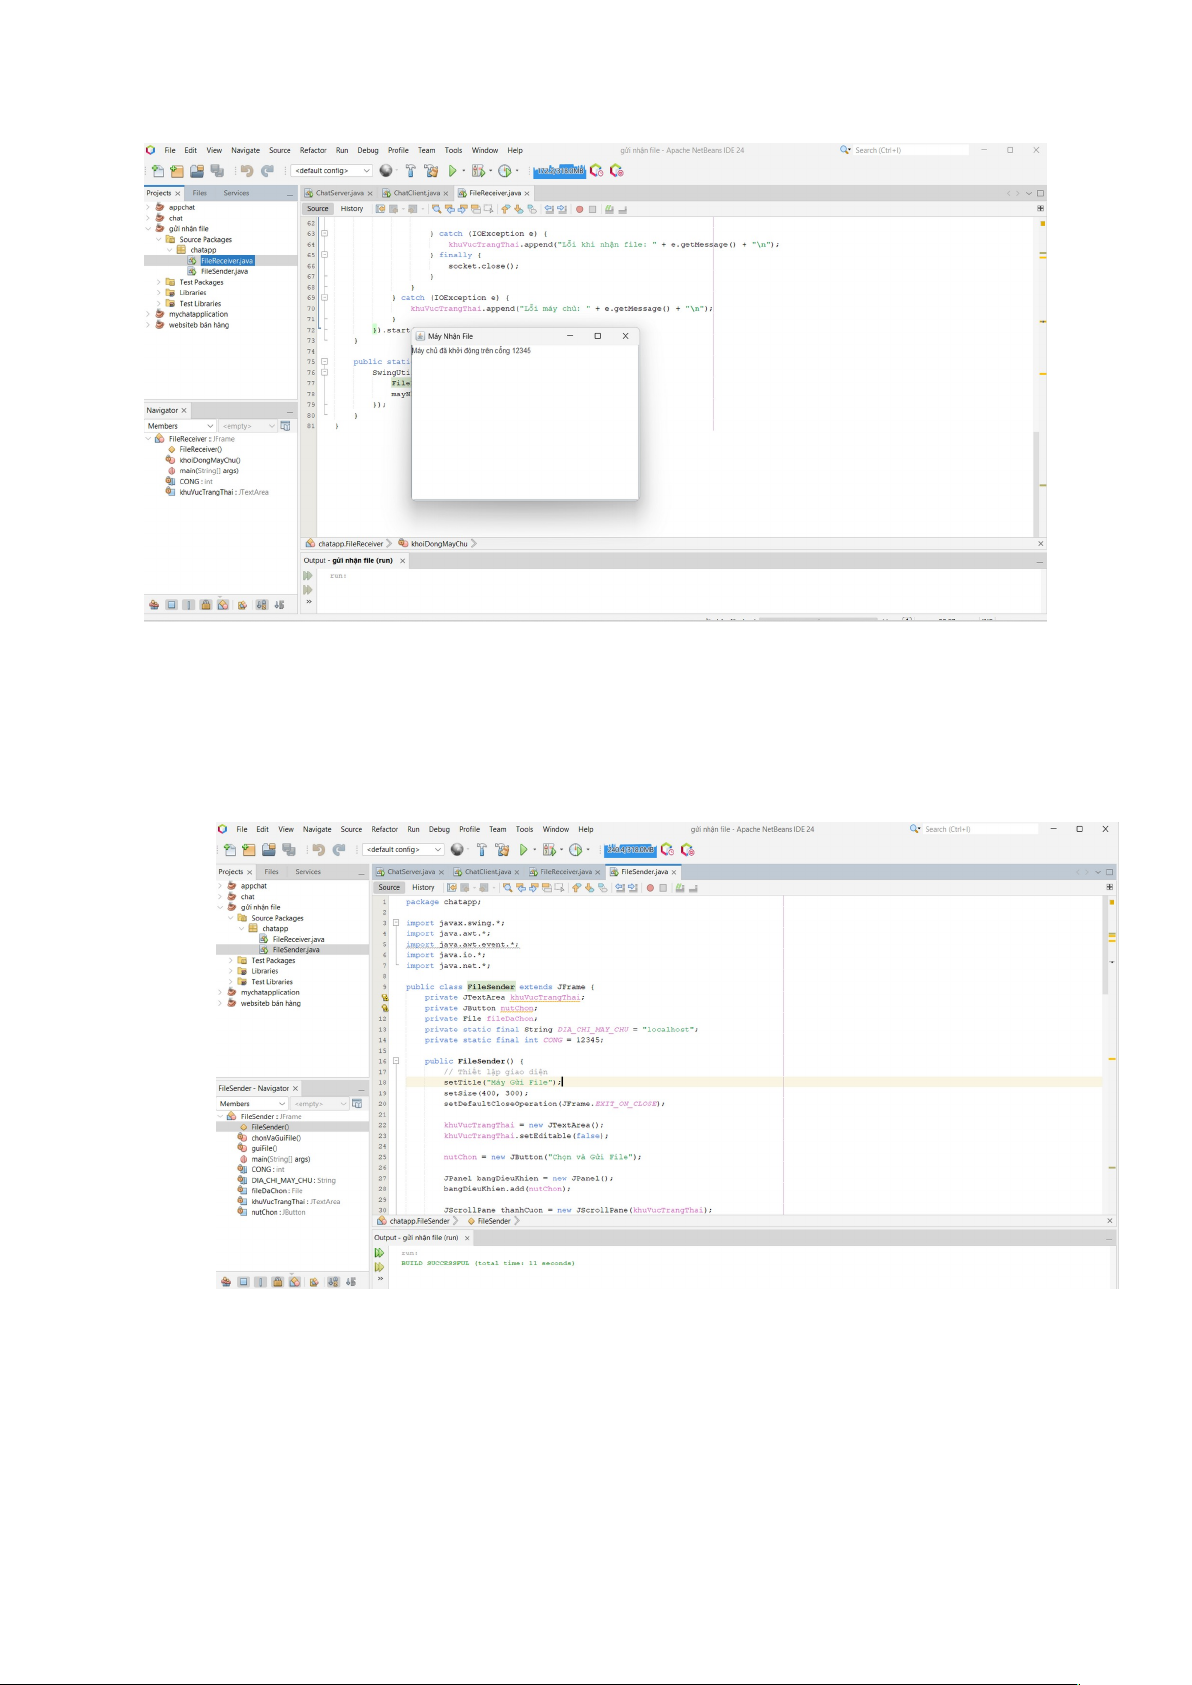Viewport: 1192px width, 1685px height.
Task: Click Save All icon in lower NetBeans toolbar
Action: pyautogui.click(x=289, y=850)
